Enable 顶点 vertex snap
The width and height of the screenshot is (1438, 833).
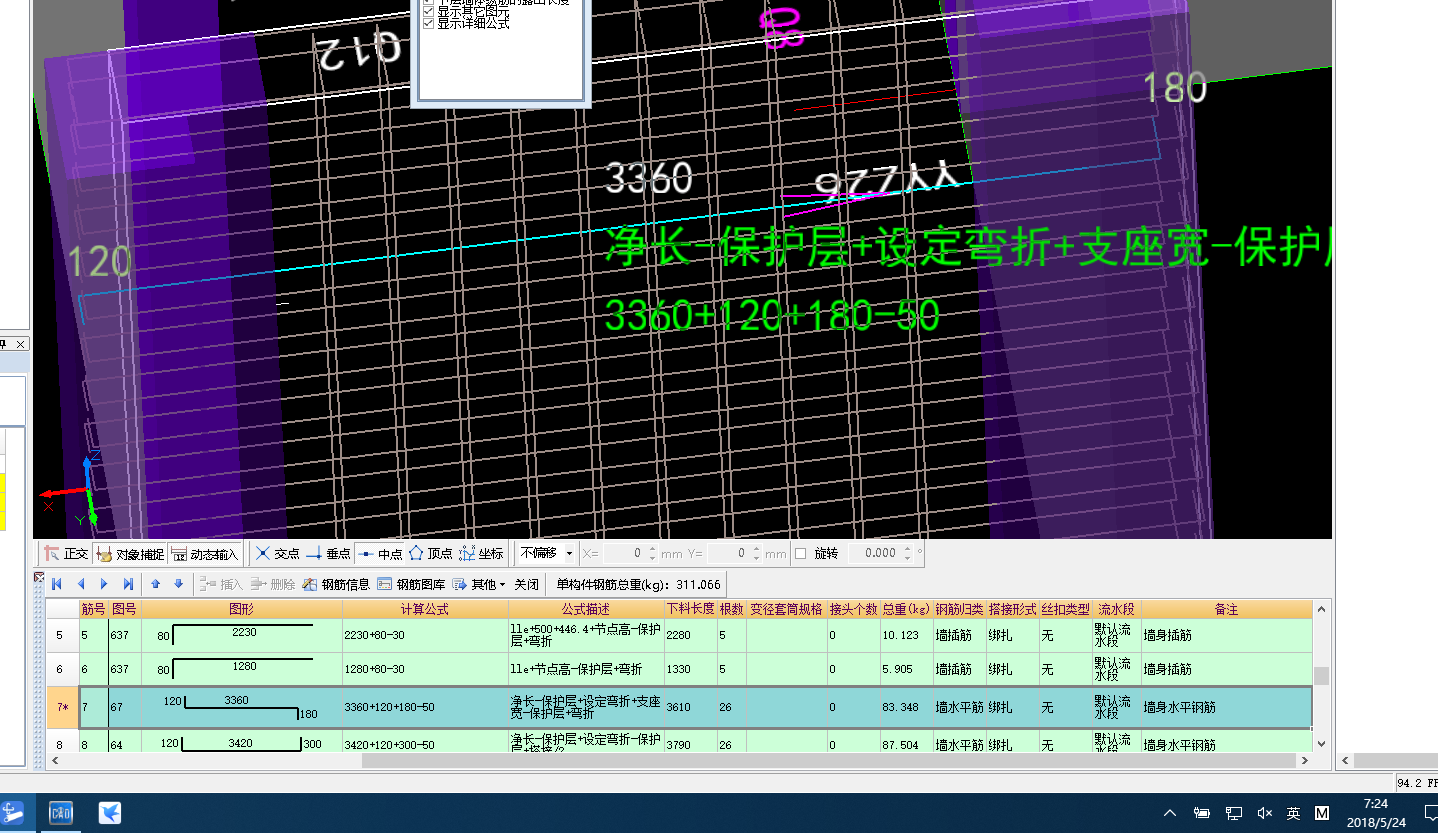pyautogui.click(x=431, y=553)
